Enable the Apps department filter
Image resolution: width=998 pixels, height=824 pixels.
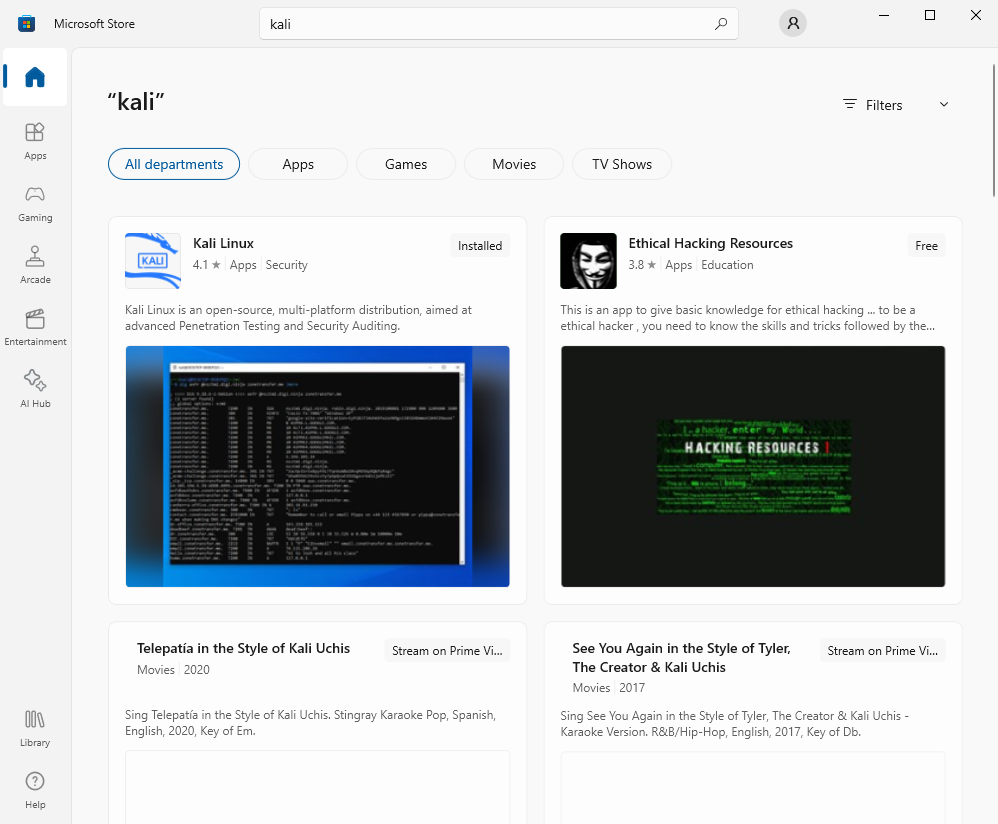297,163
